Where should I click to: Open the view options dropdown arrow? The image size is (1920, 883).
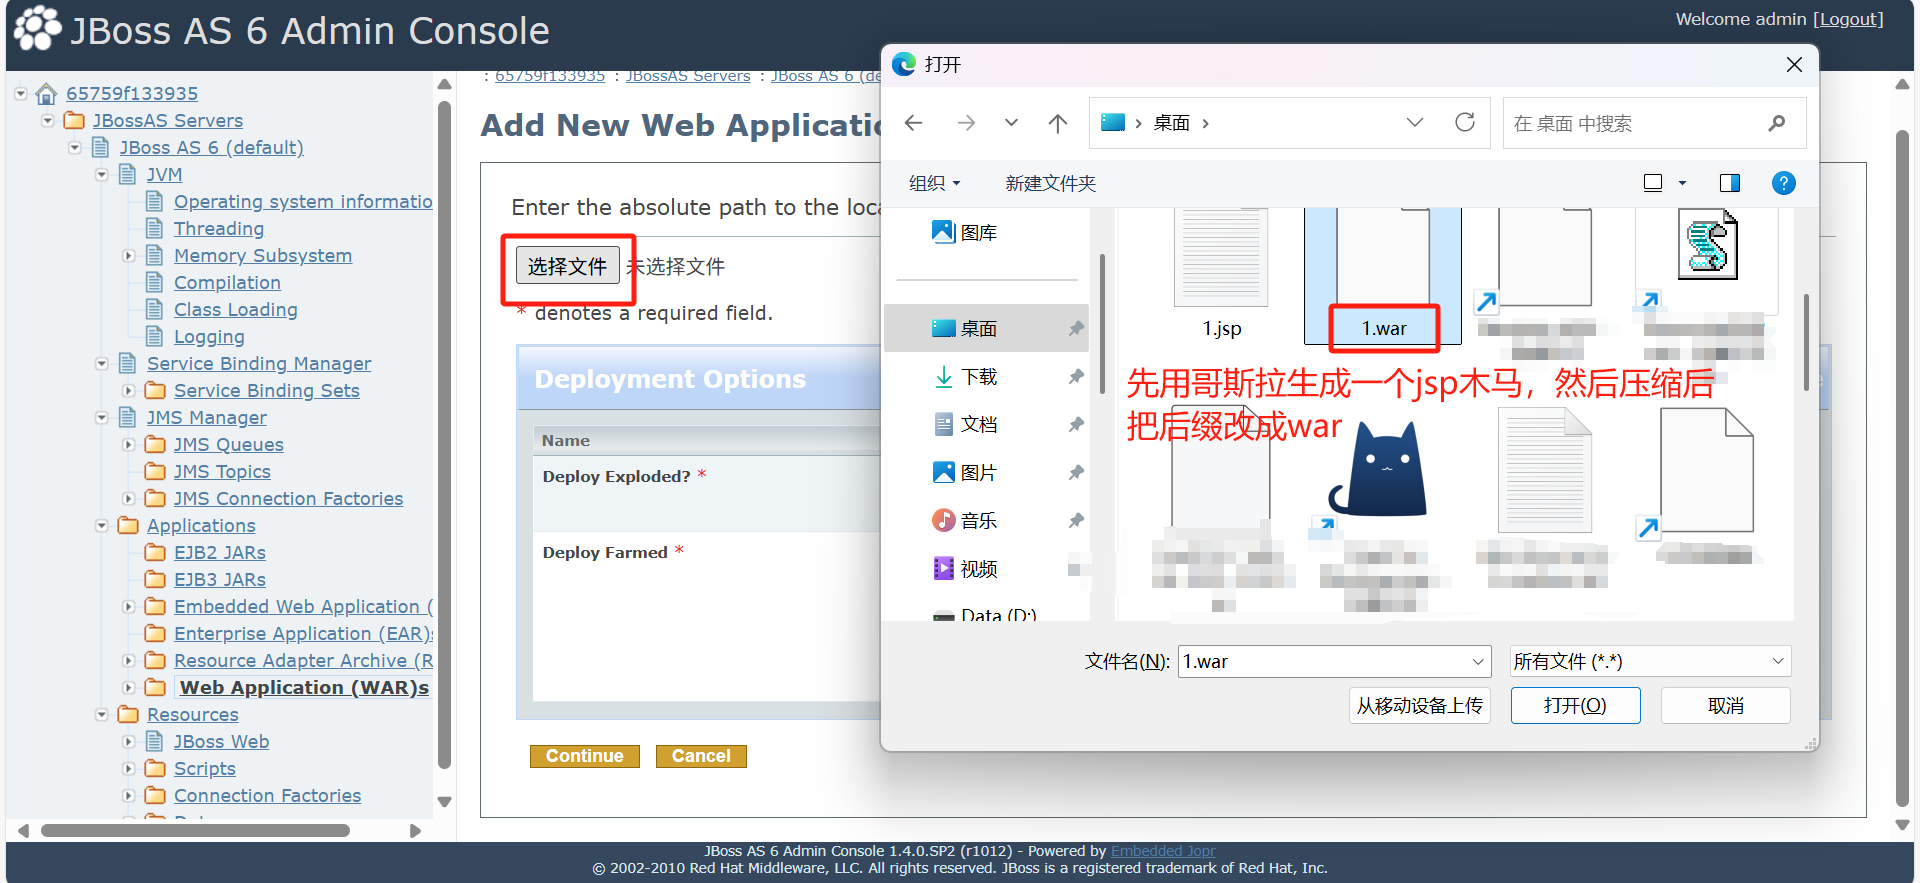(x=1682, y=183)
